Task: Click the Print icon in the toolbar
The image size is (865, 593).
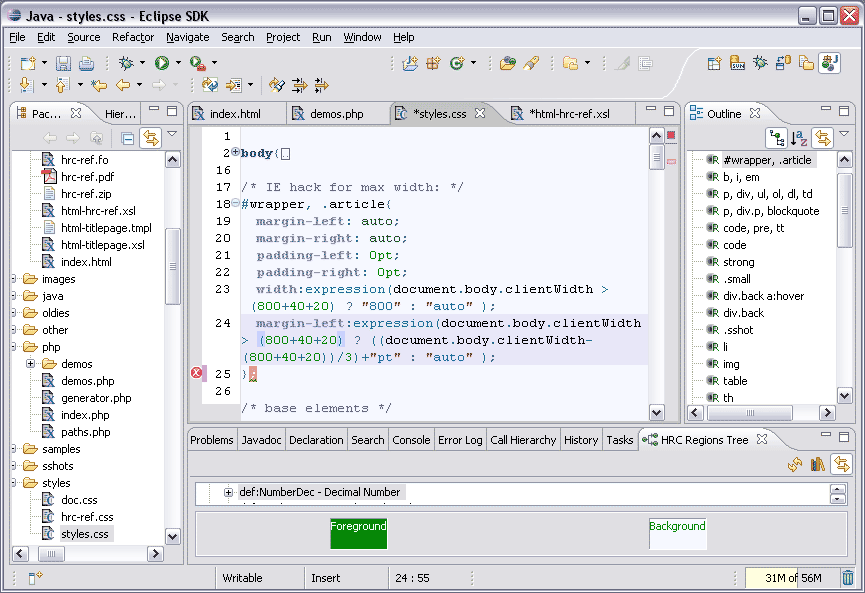Action: tap(86, 63)
